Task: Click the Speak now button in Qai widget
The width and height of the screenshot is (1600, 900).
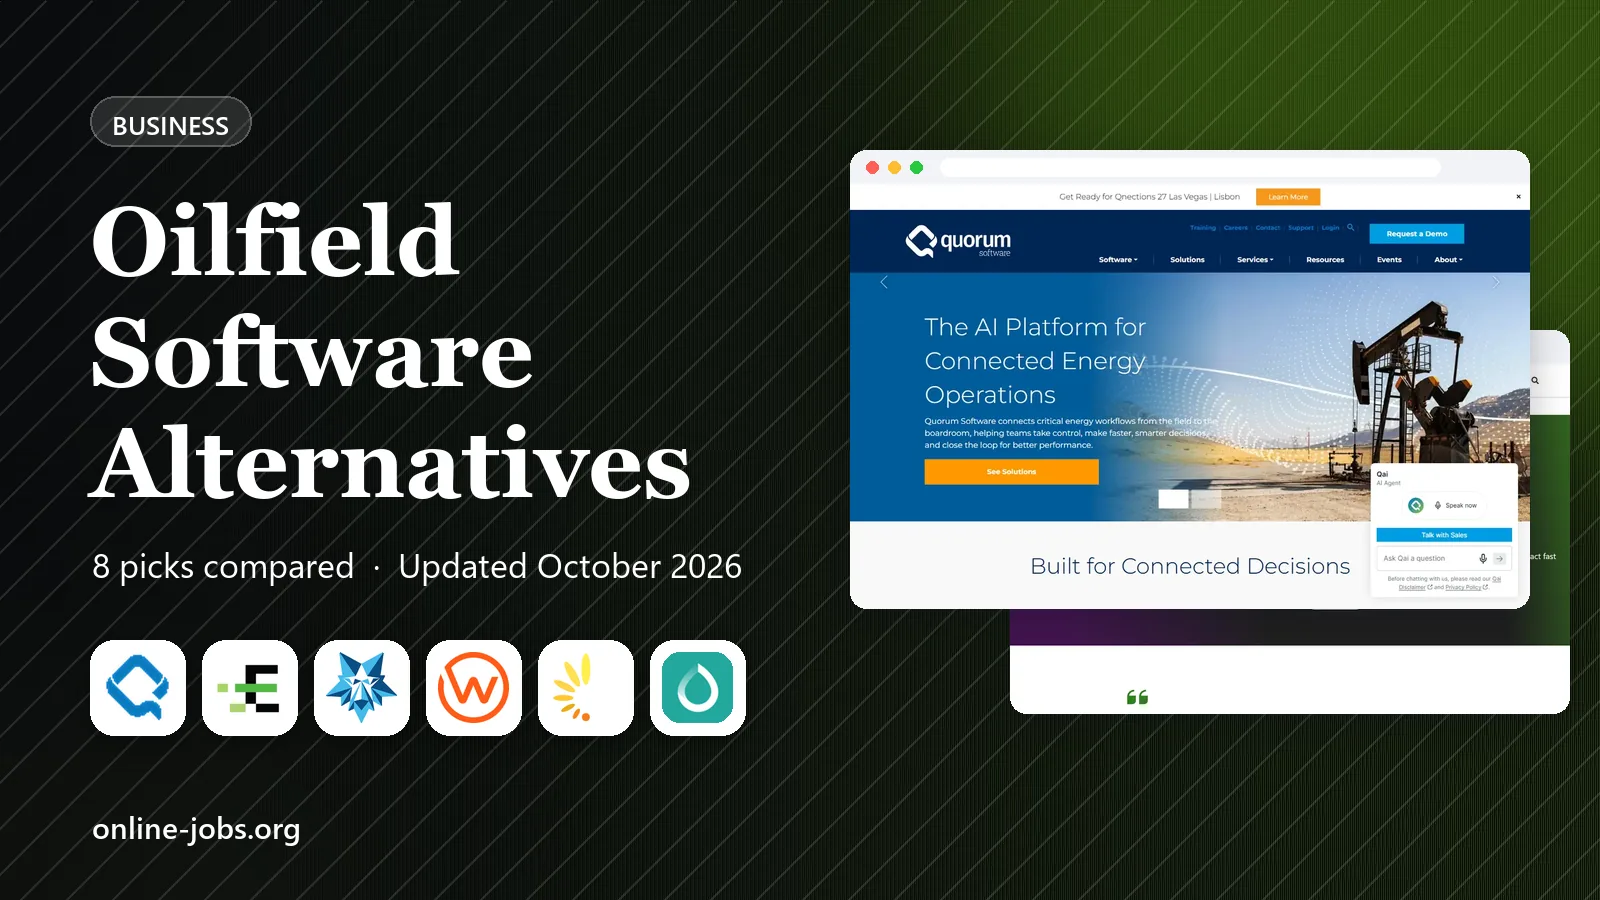Action: point(1455,505)
